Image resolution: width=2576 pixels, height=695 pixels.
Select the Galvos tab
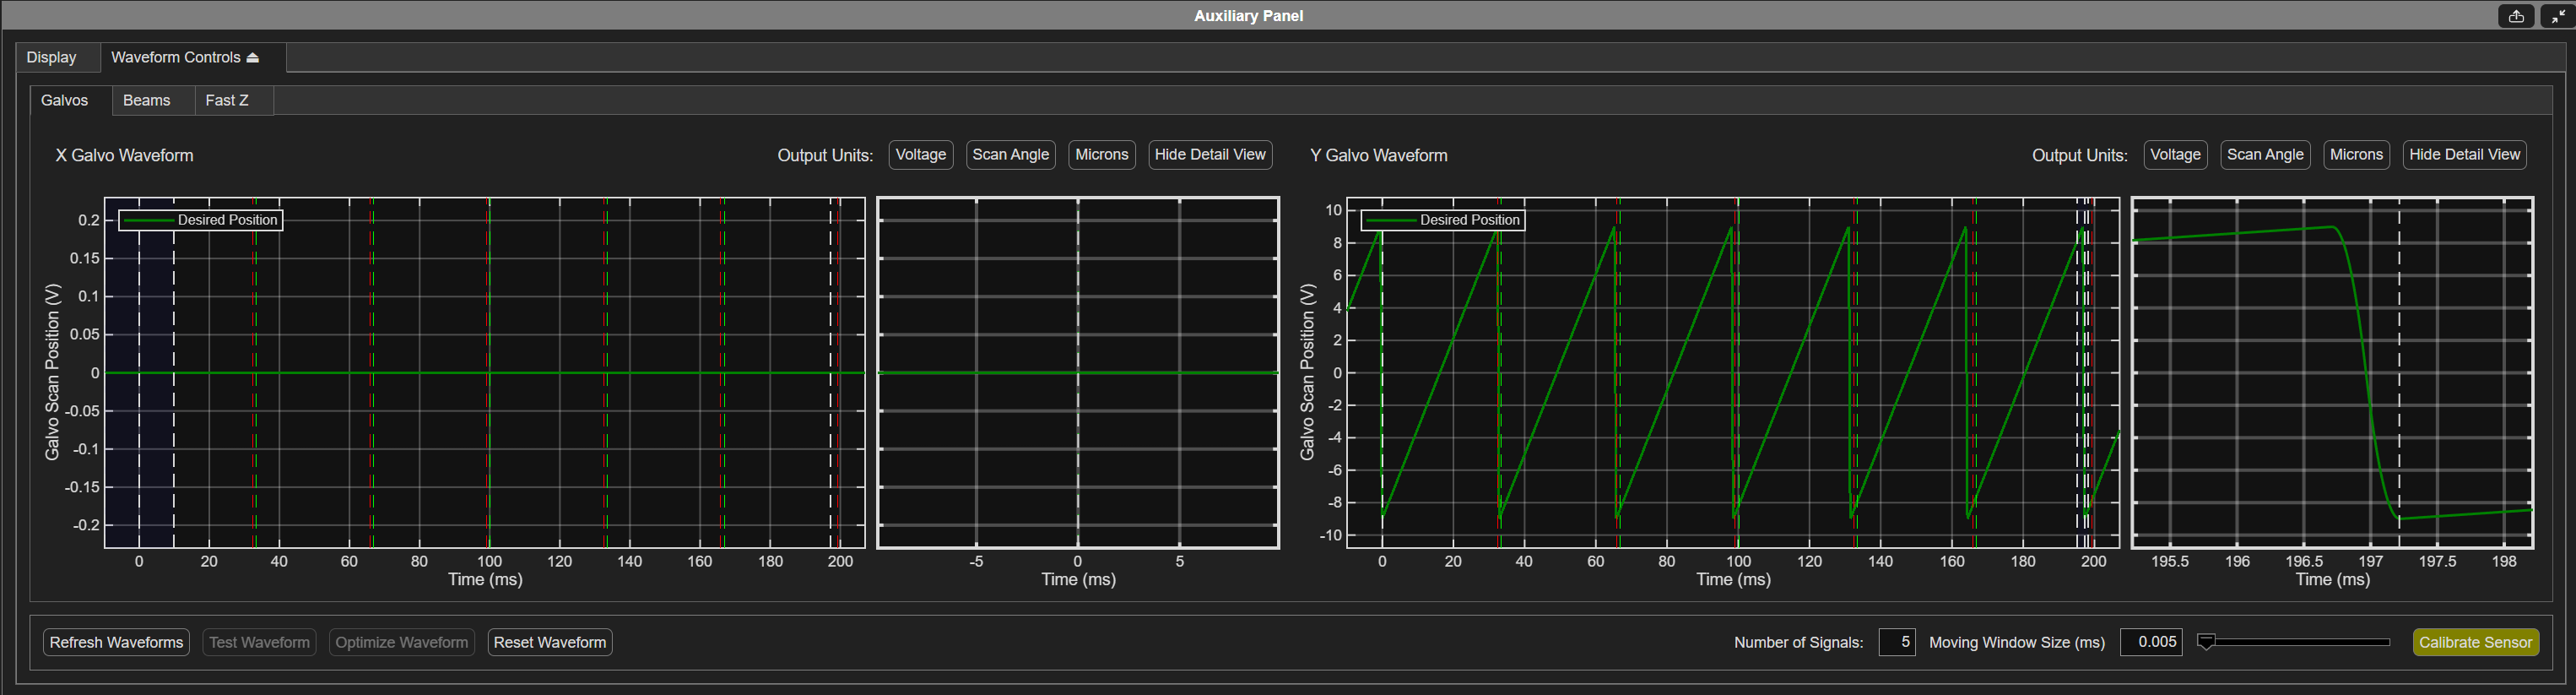pyautogui.click(x=64, y=100)
